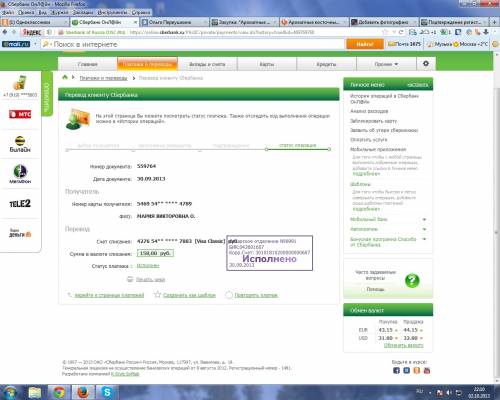Click the Повторить платеж link

[x=256, y=295]
